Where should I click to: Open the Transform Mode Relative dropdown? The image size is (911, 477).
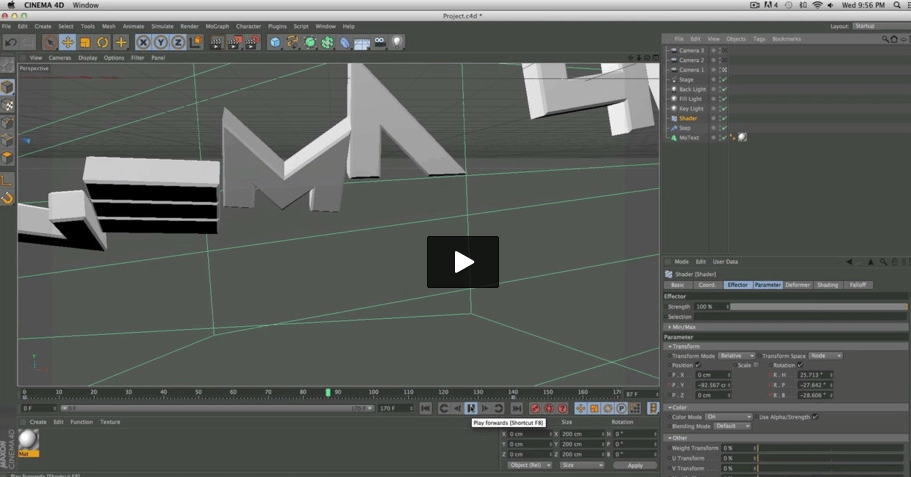click(736, 356)
